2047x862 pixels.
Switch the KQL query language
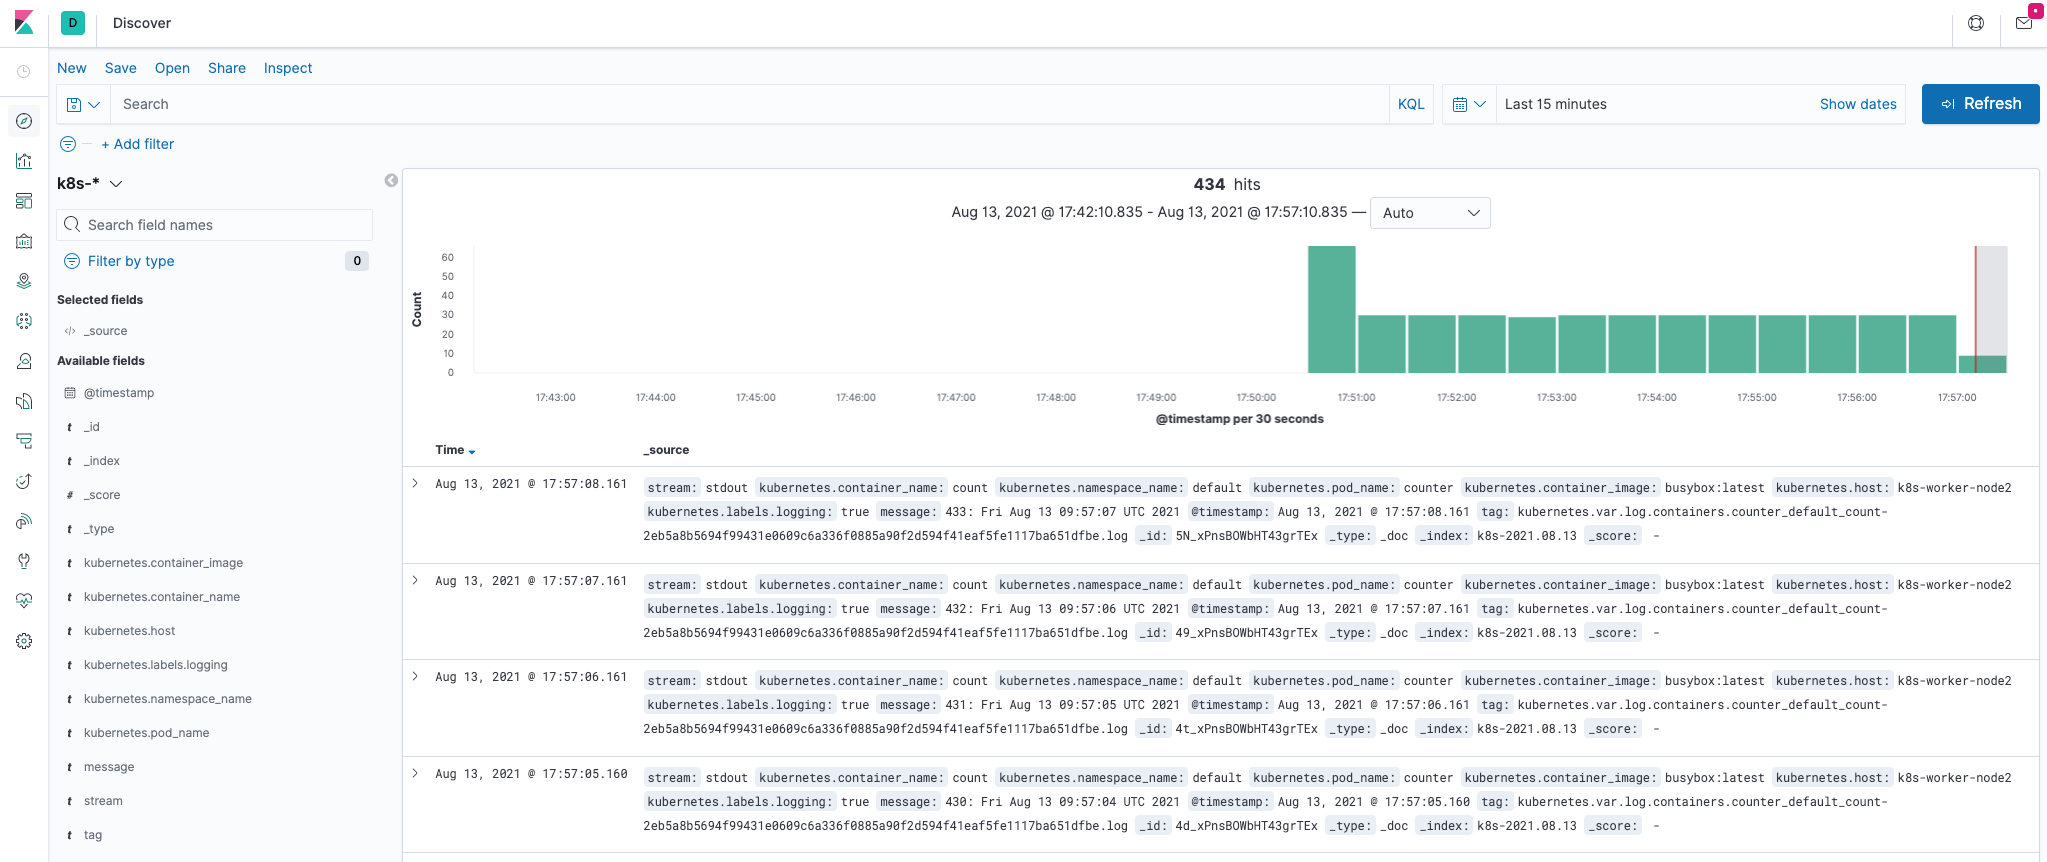click(x=1411, y=104)
